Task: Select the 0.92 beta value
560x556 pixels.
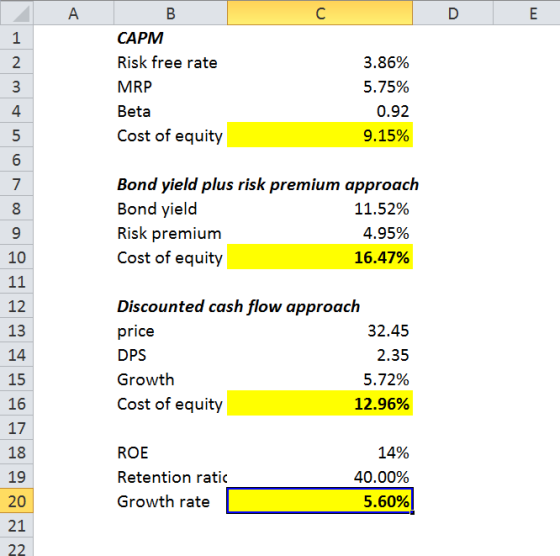Action: (320, 111)
